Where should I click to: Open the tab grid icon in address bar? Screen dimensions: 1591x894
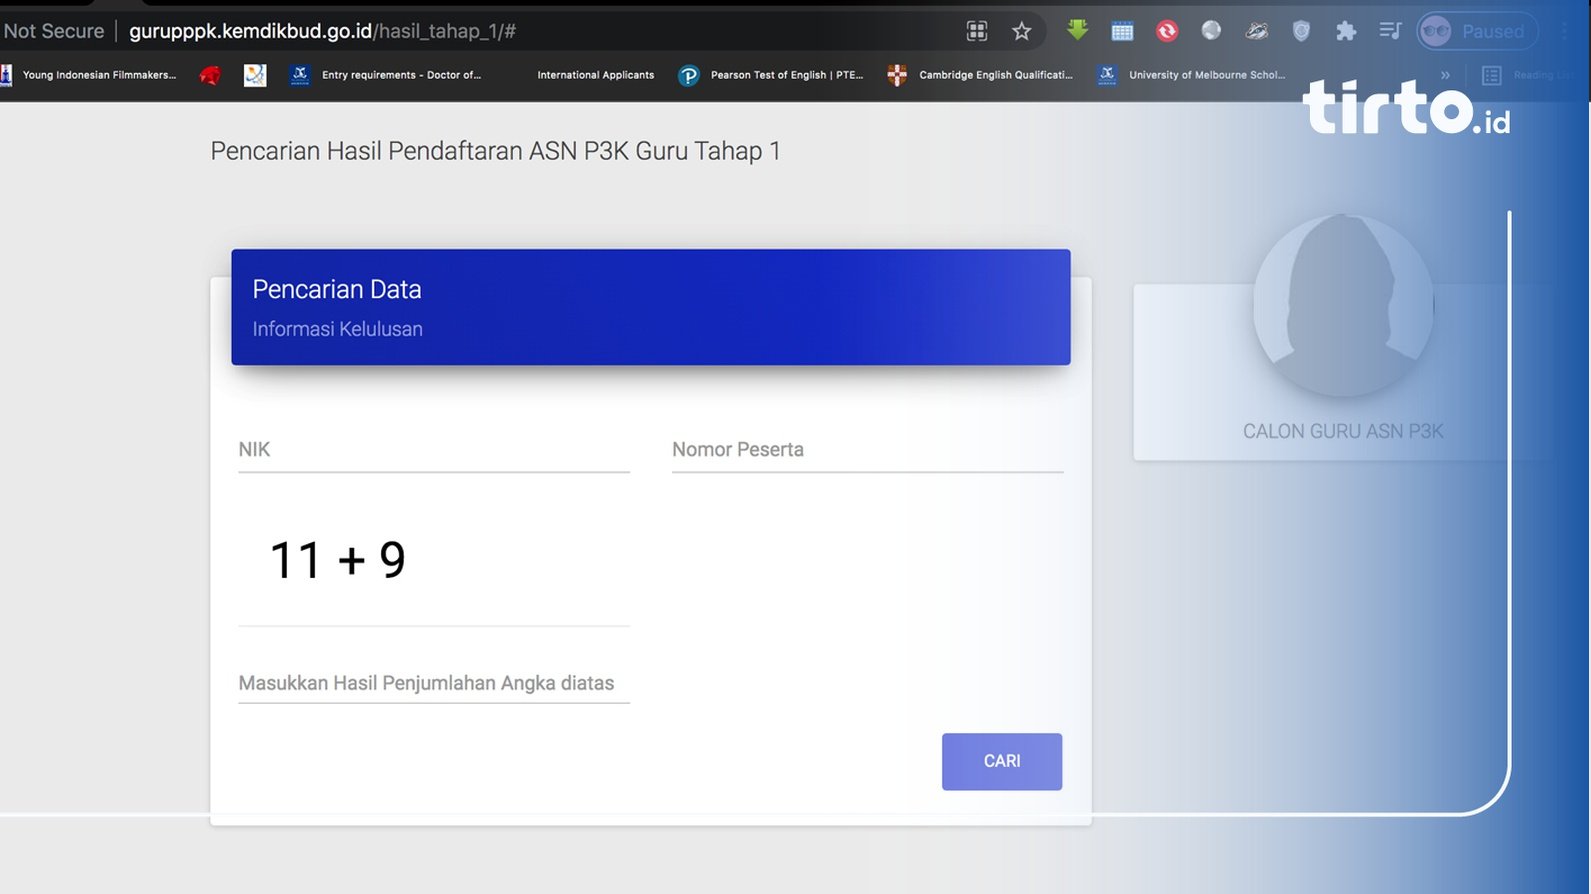pyautogui.click(x=977, y=31)
